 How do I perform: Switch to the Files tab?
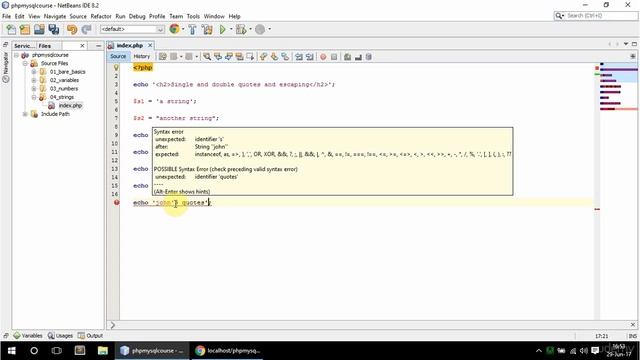click(x=45, y=46)
